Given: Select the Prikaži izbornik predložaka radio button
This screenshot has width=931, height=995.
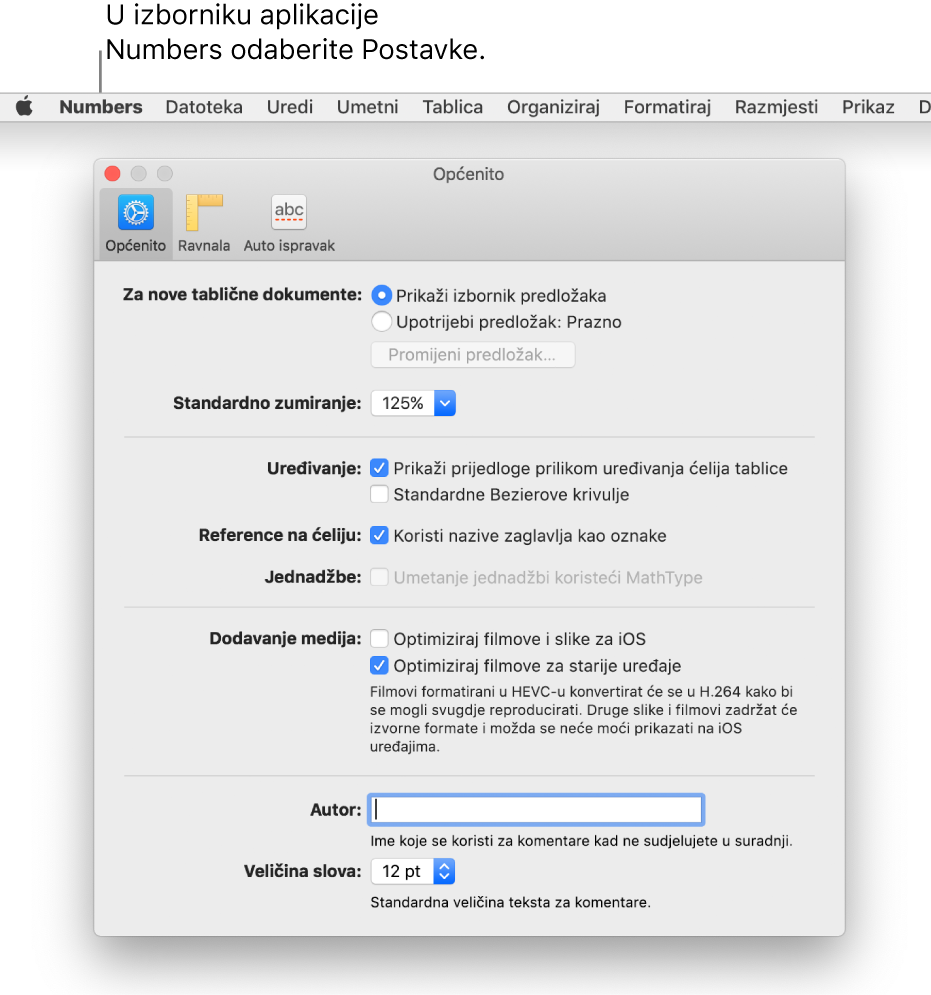Looking at the screenshot, I should click(381, 295).
